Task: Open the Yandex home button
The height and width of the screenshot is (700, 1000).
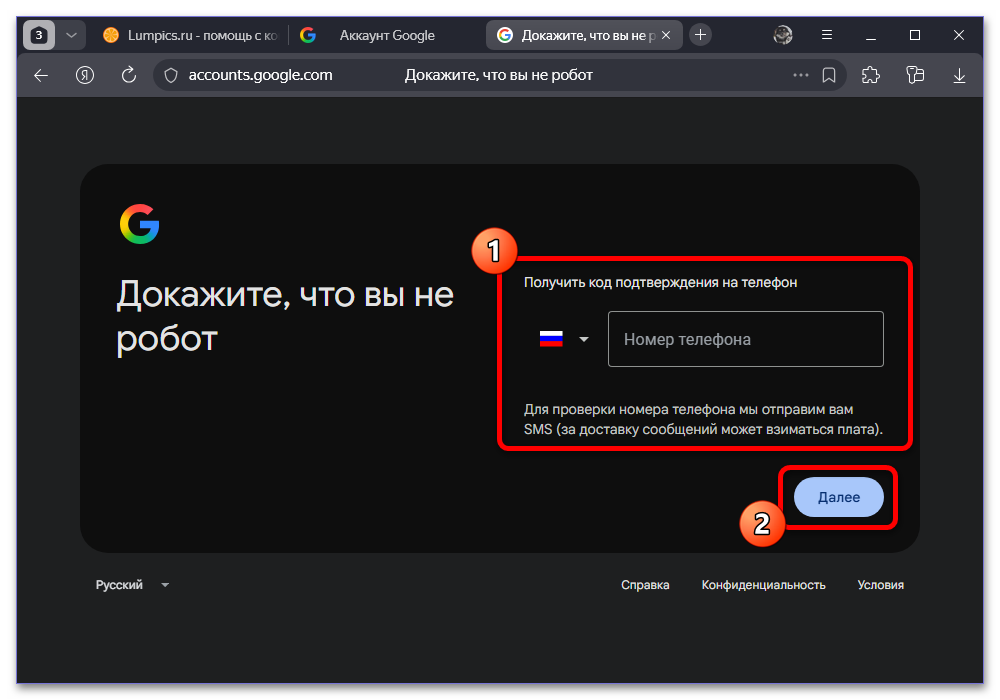Action: pyautogui.click(x=85, y=75)
